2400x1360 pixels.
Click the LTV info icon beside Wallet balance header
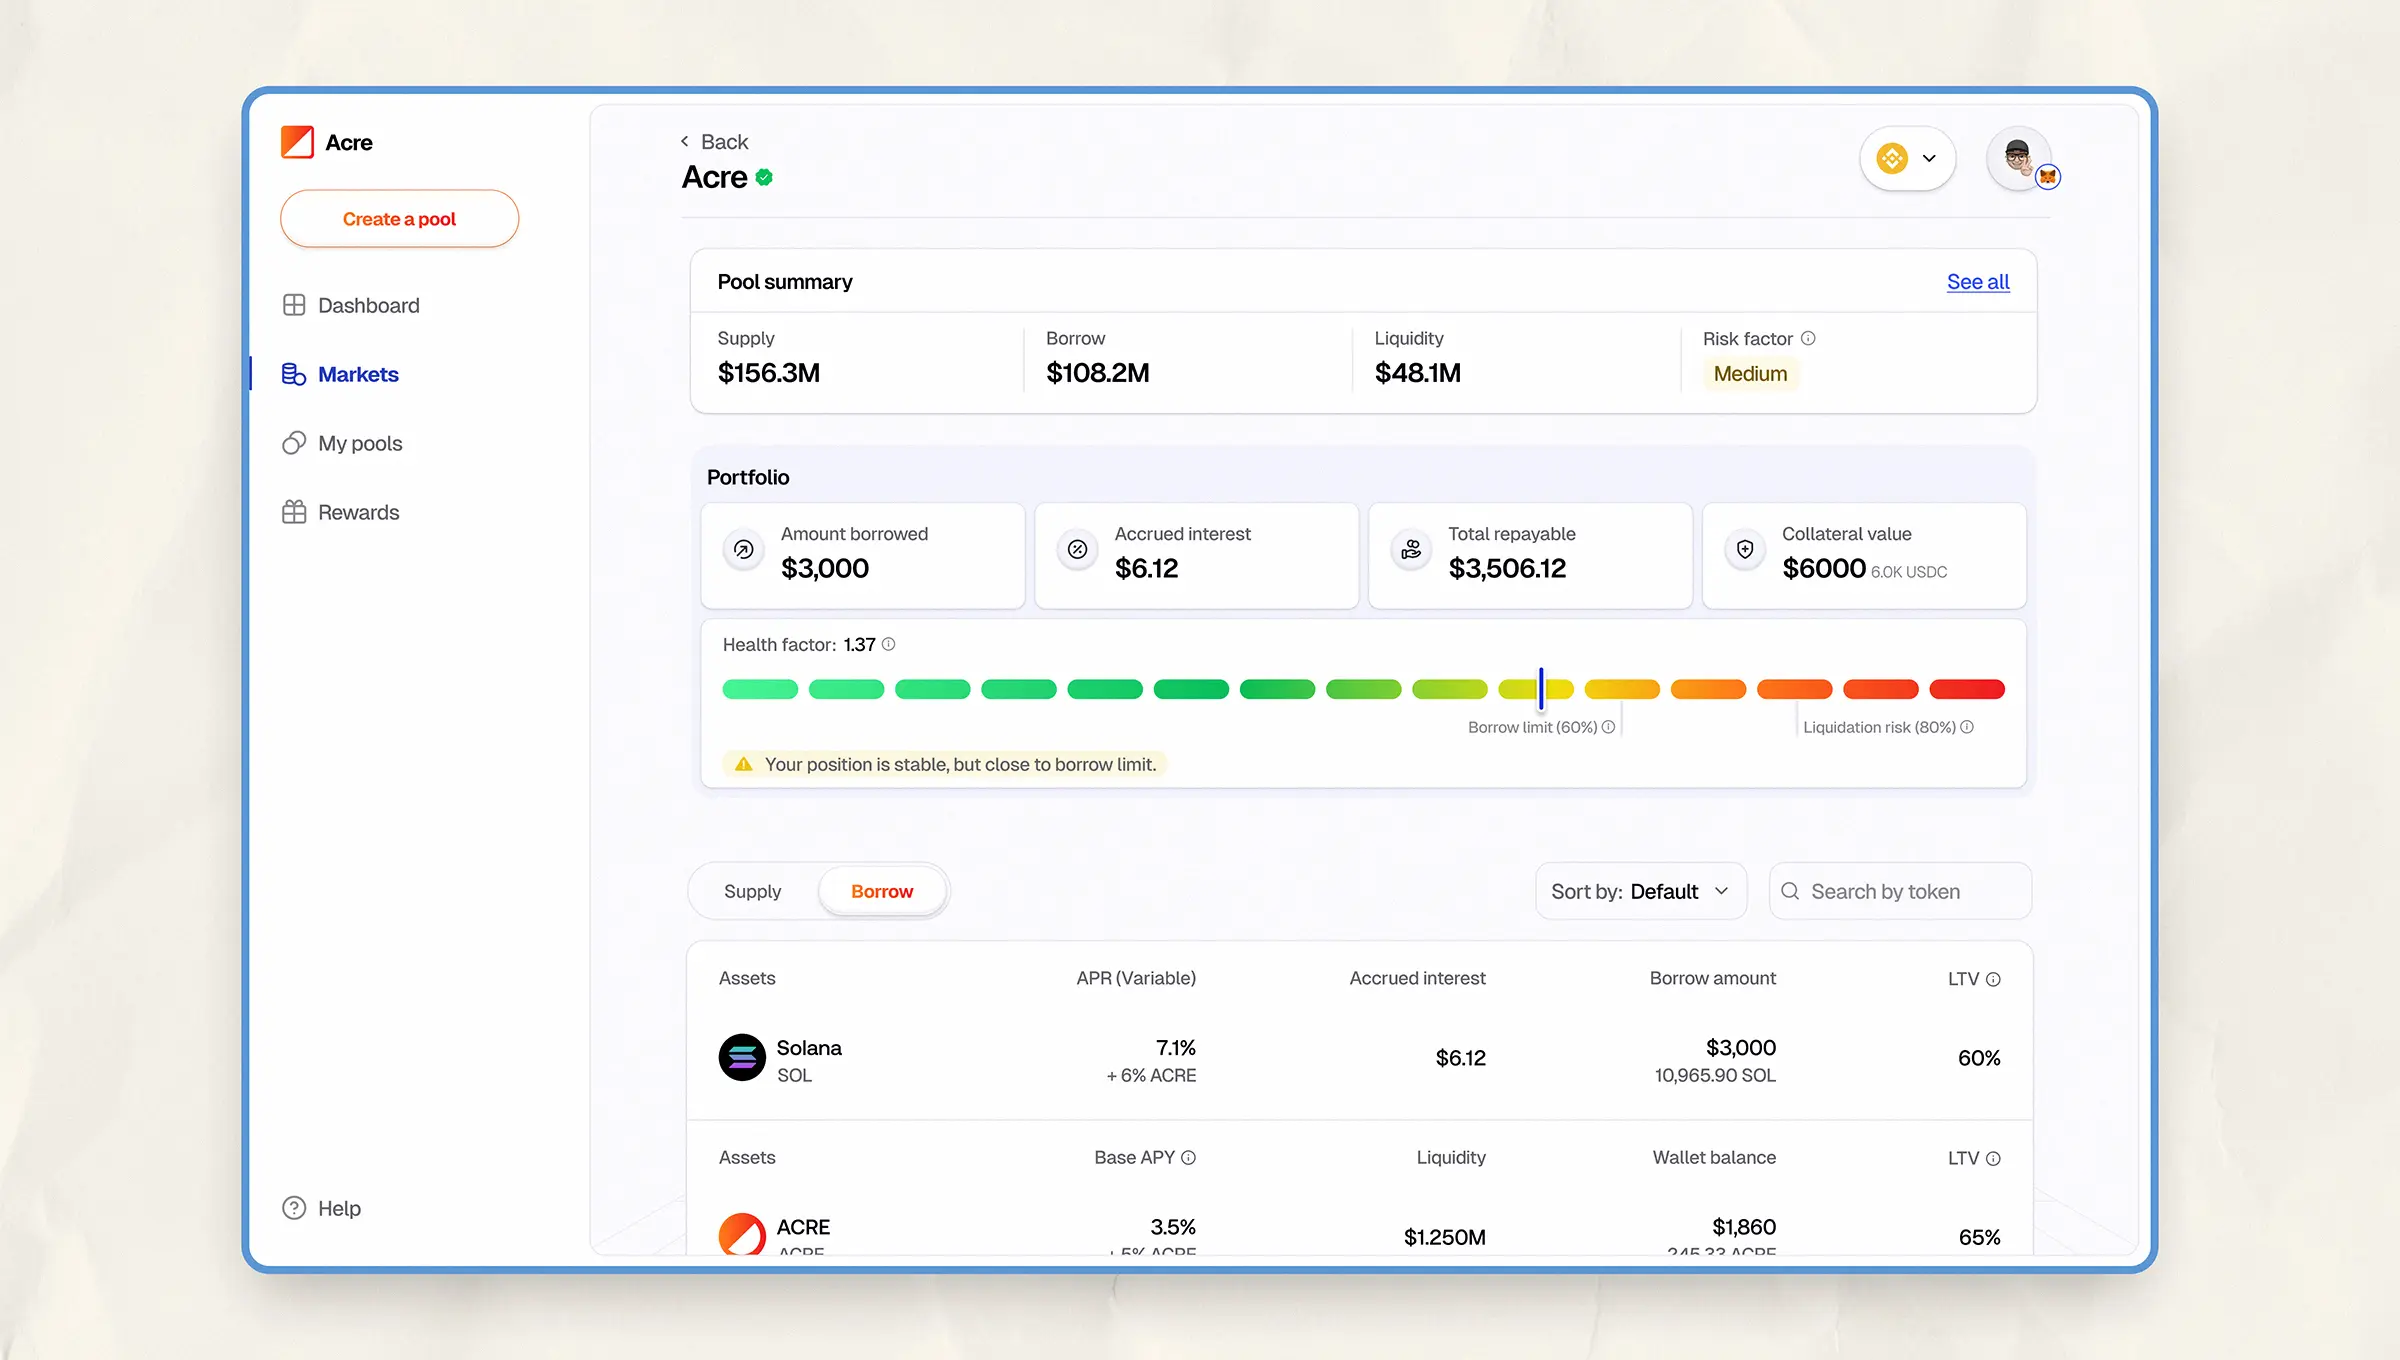1993,1158
